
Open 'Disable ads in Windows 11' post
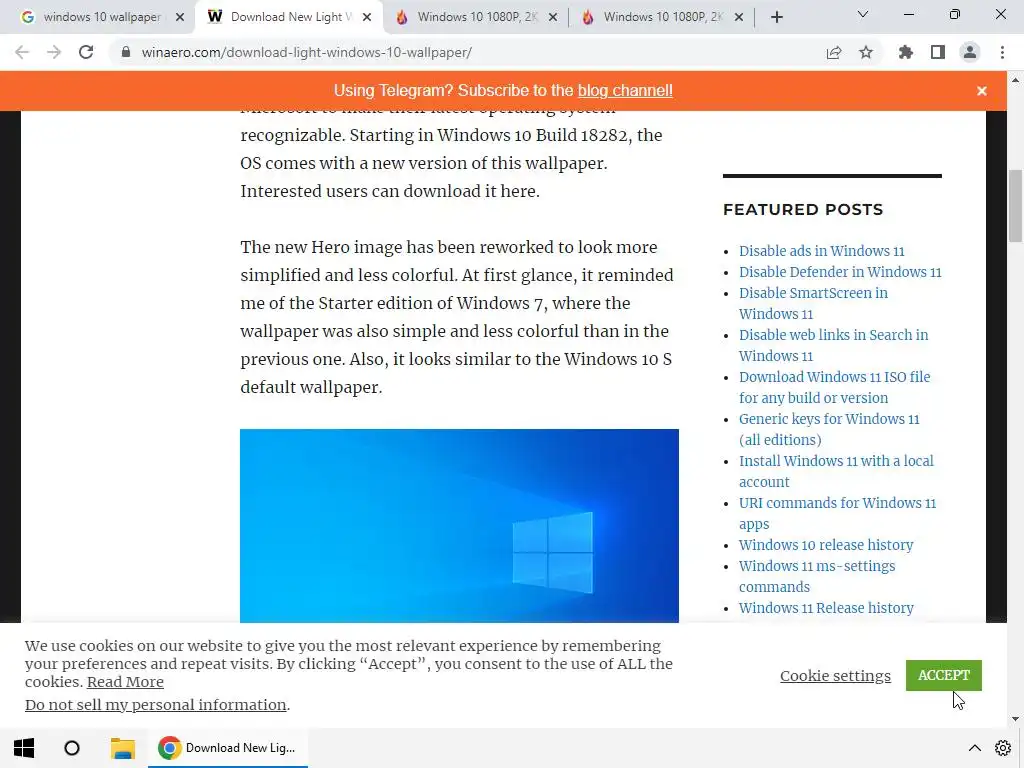pyautogui.click(x=822, y=251)
